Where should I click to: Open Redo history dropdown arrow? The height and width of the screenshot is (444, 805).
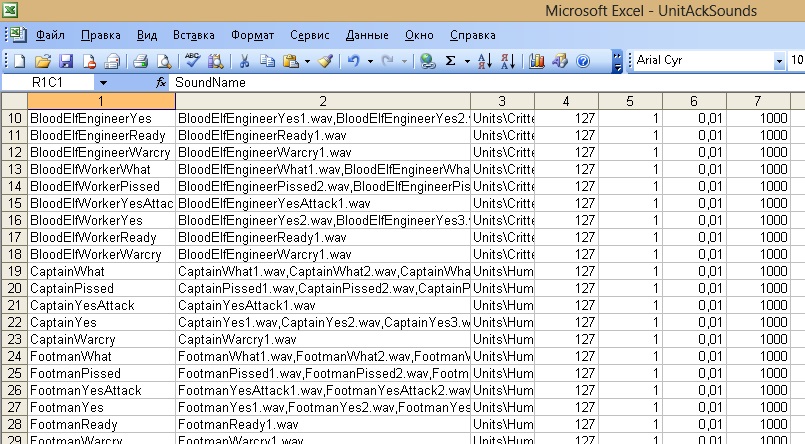point(405,62)
